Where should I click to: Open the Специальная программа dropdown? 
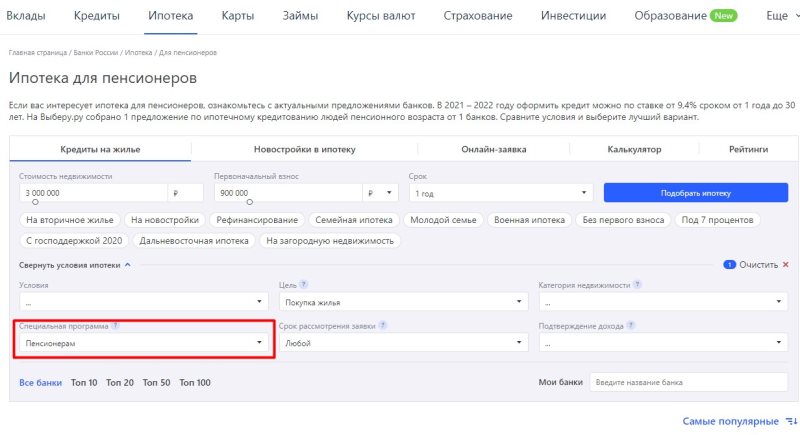[x=143, y=343]
